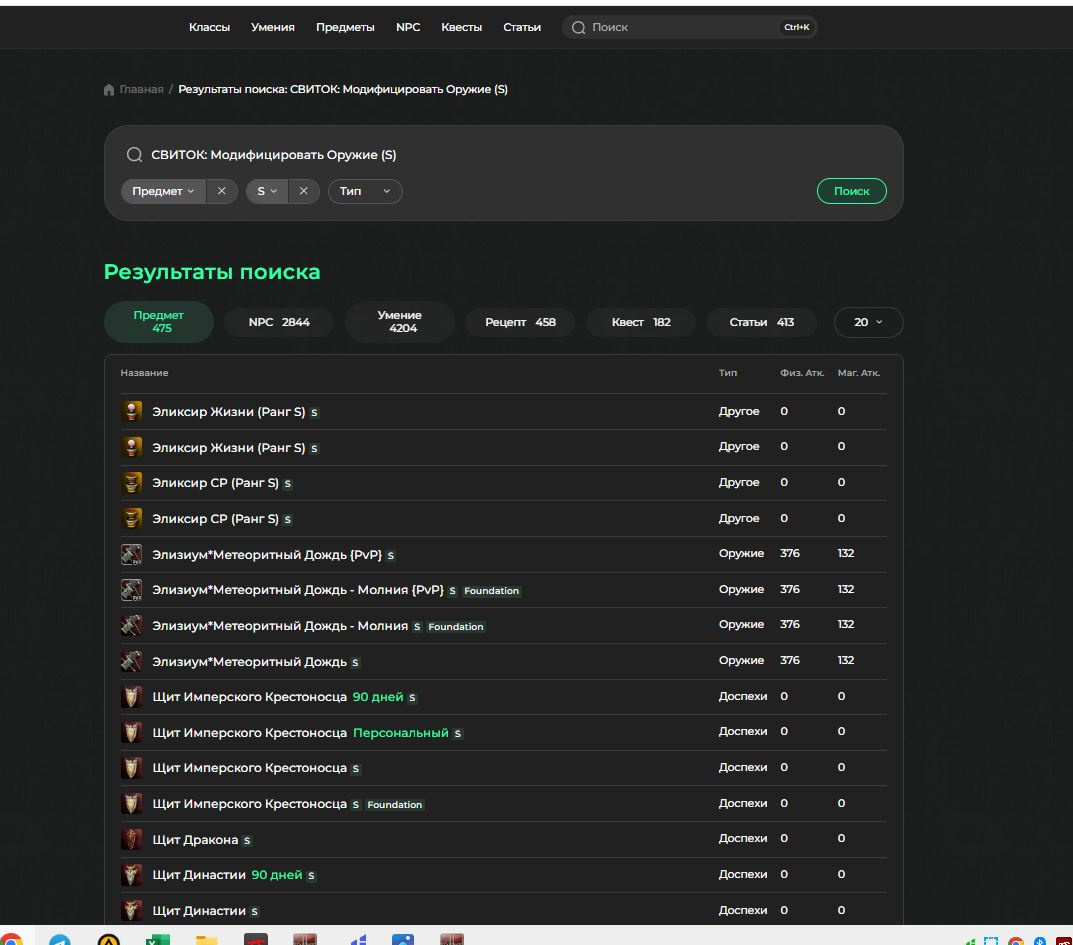Screen dimensions: 1073x945
Task: Select the Квест 182 results tab
Action: tap(641, 322)
